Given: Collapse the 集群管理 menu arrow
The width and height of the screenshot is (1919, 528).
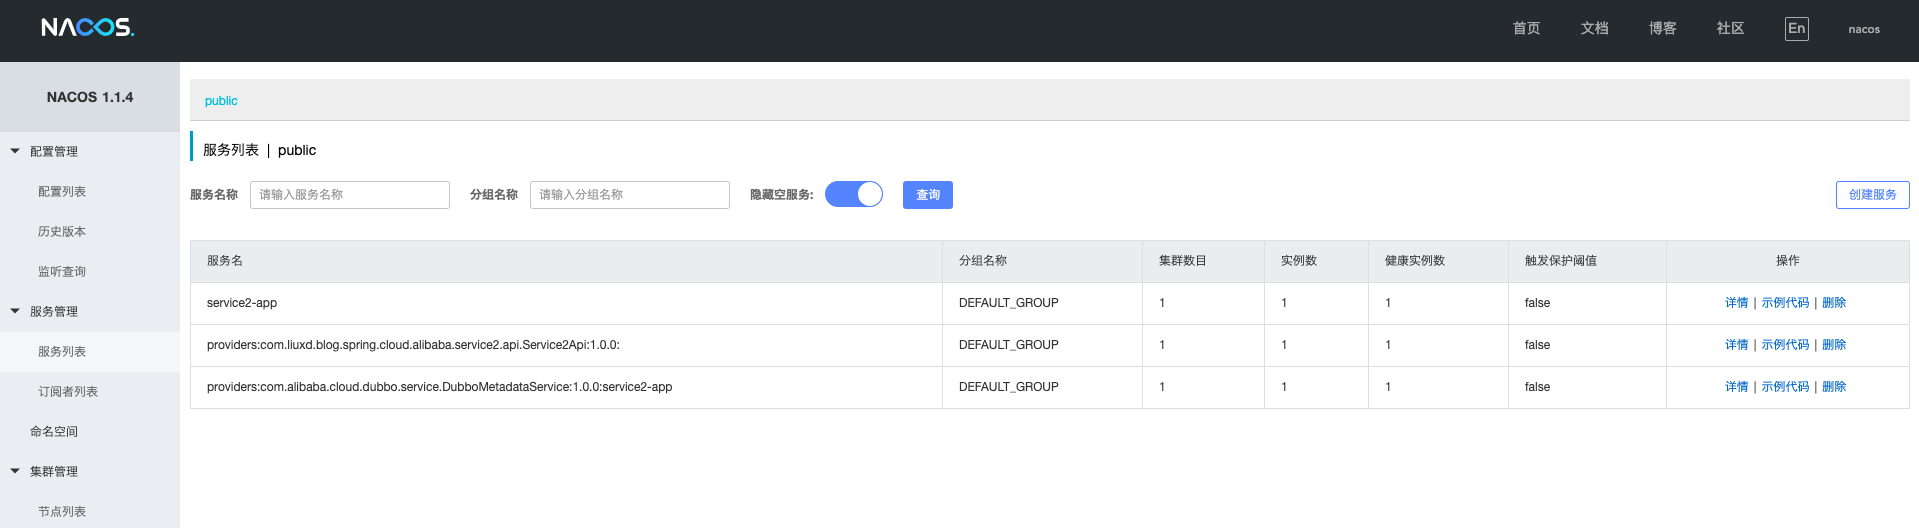Looking at the screenshot, I should 15,471.
